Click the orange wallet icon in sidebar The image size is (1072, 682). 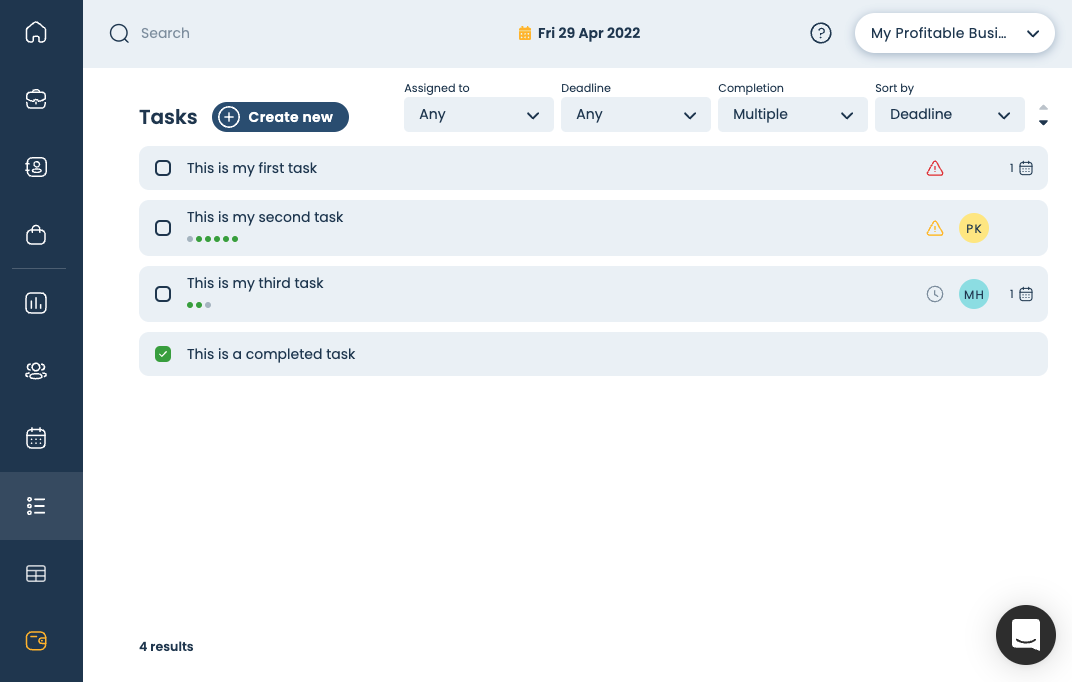click(36, 641)
